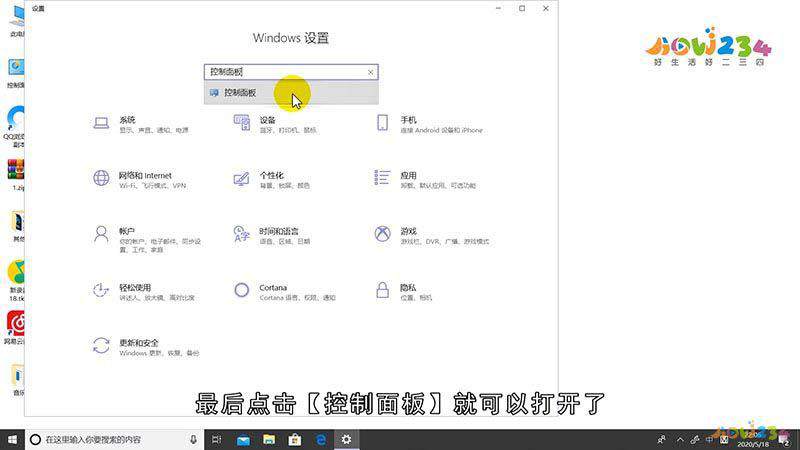
Task: Open the notification center icon
Action: [x=784, y=440]
